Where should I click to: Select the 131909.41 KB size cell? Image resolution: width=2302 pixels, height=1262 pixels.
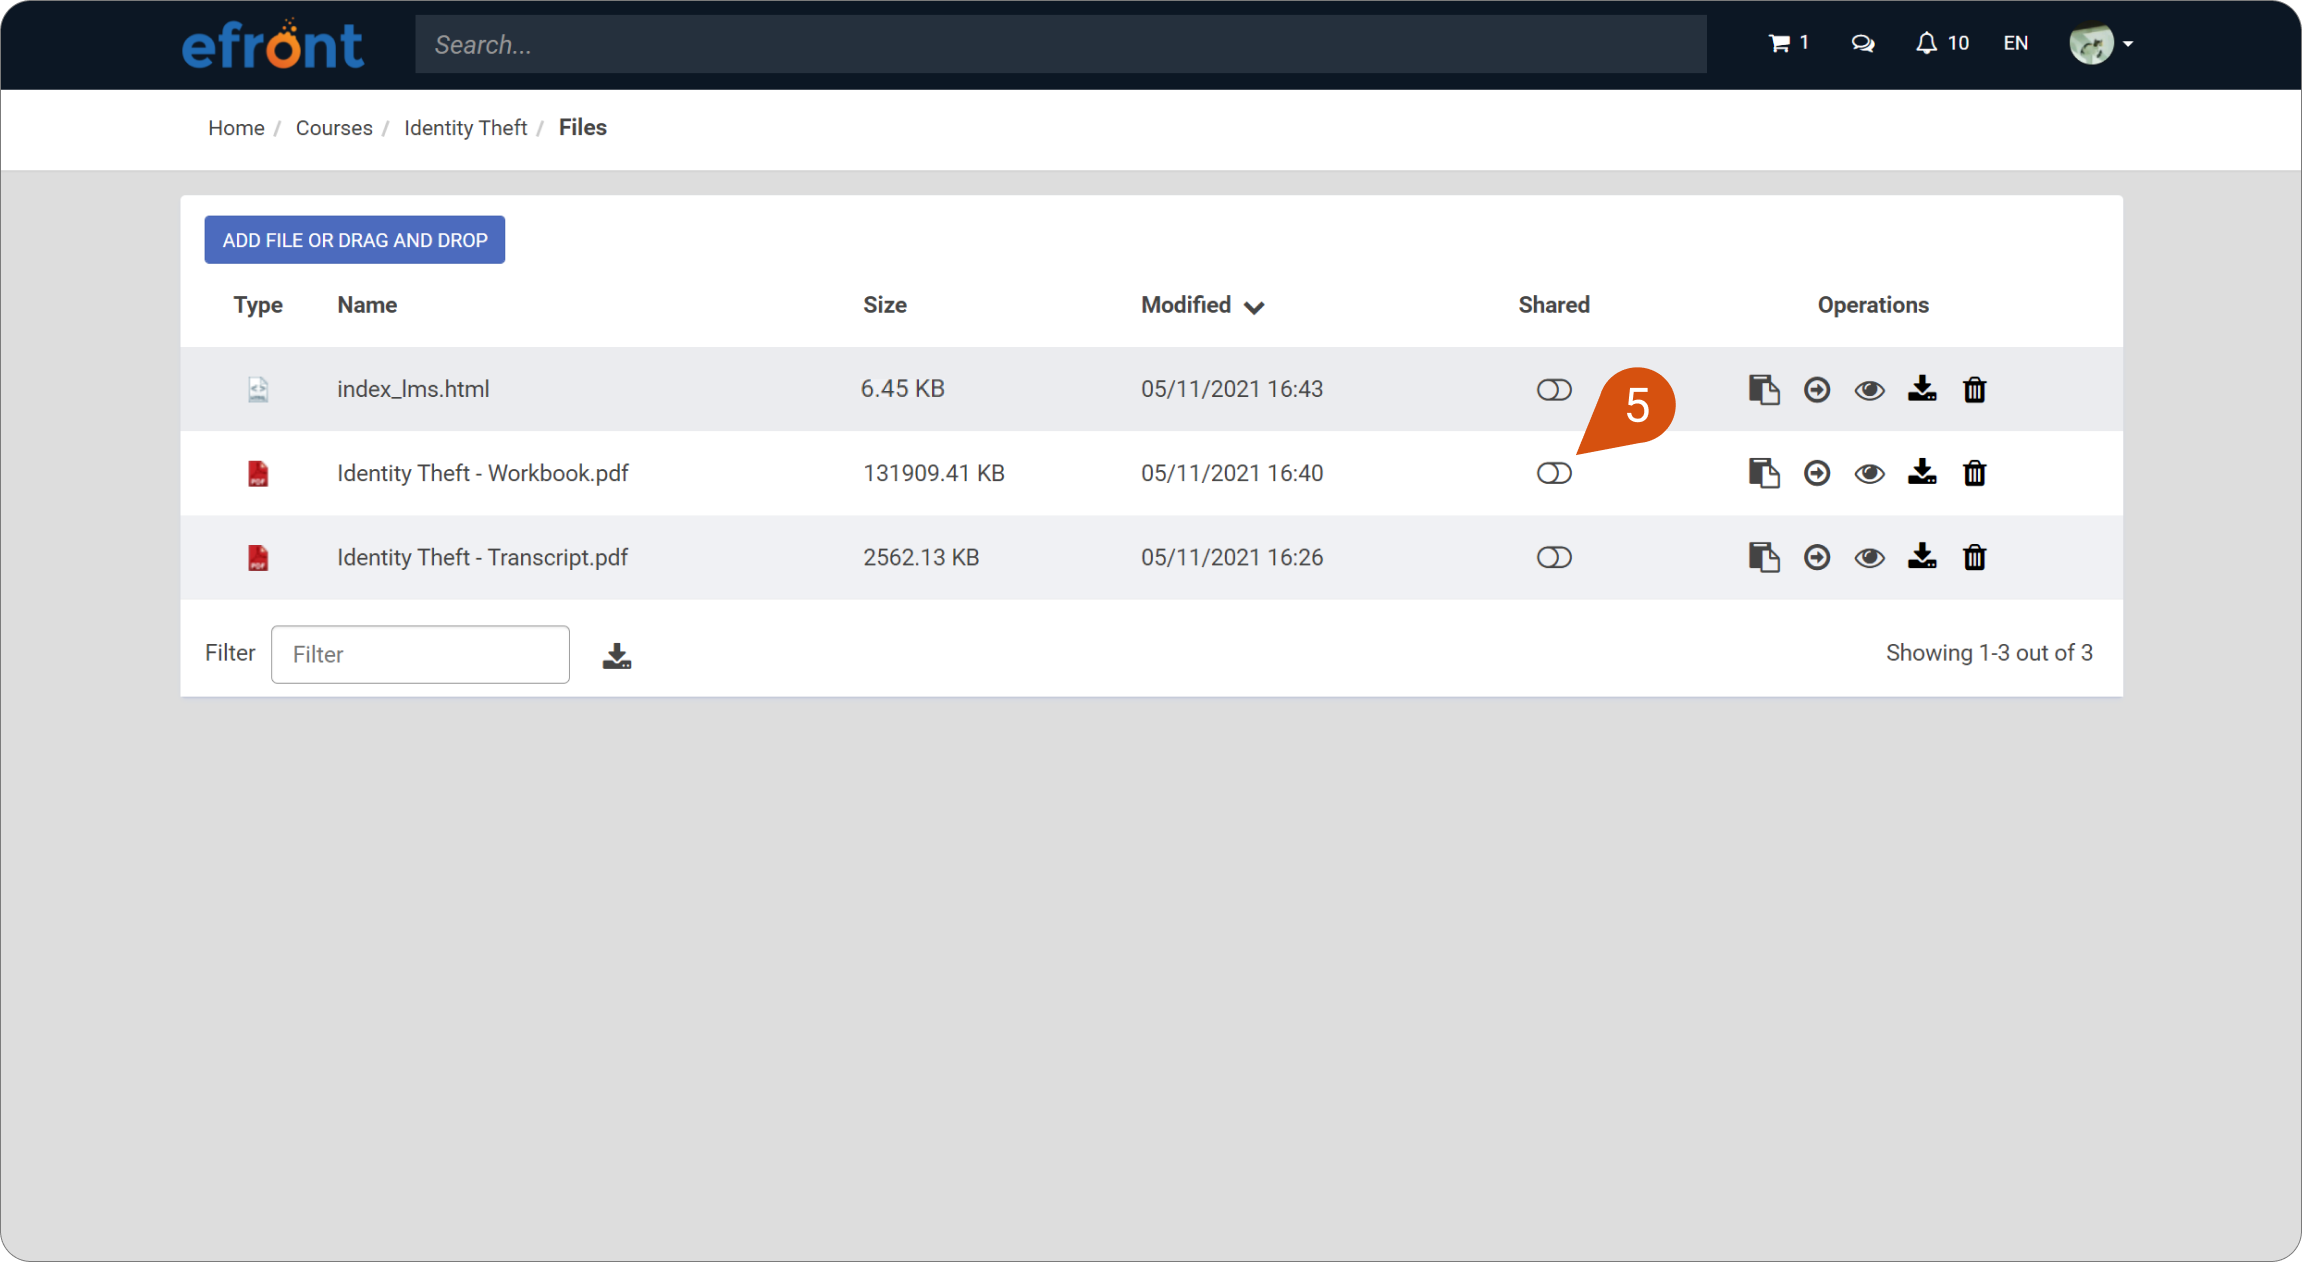click(934, 473)
